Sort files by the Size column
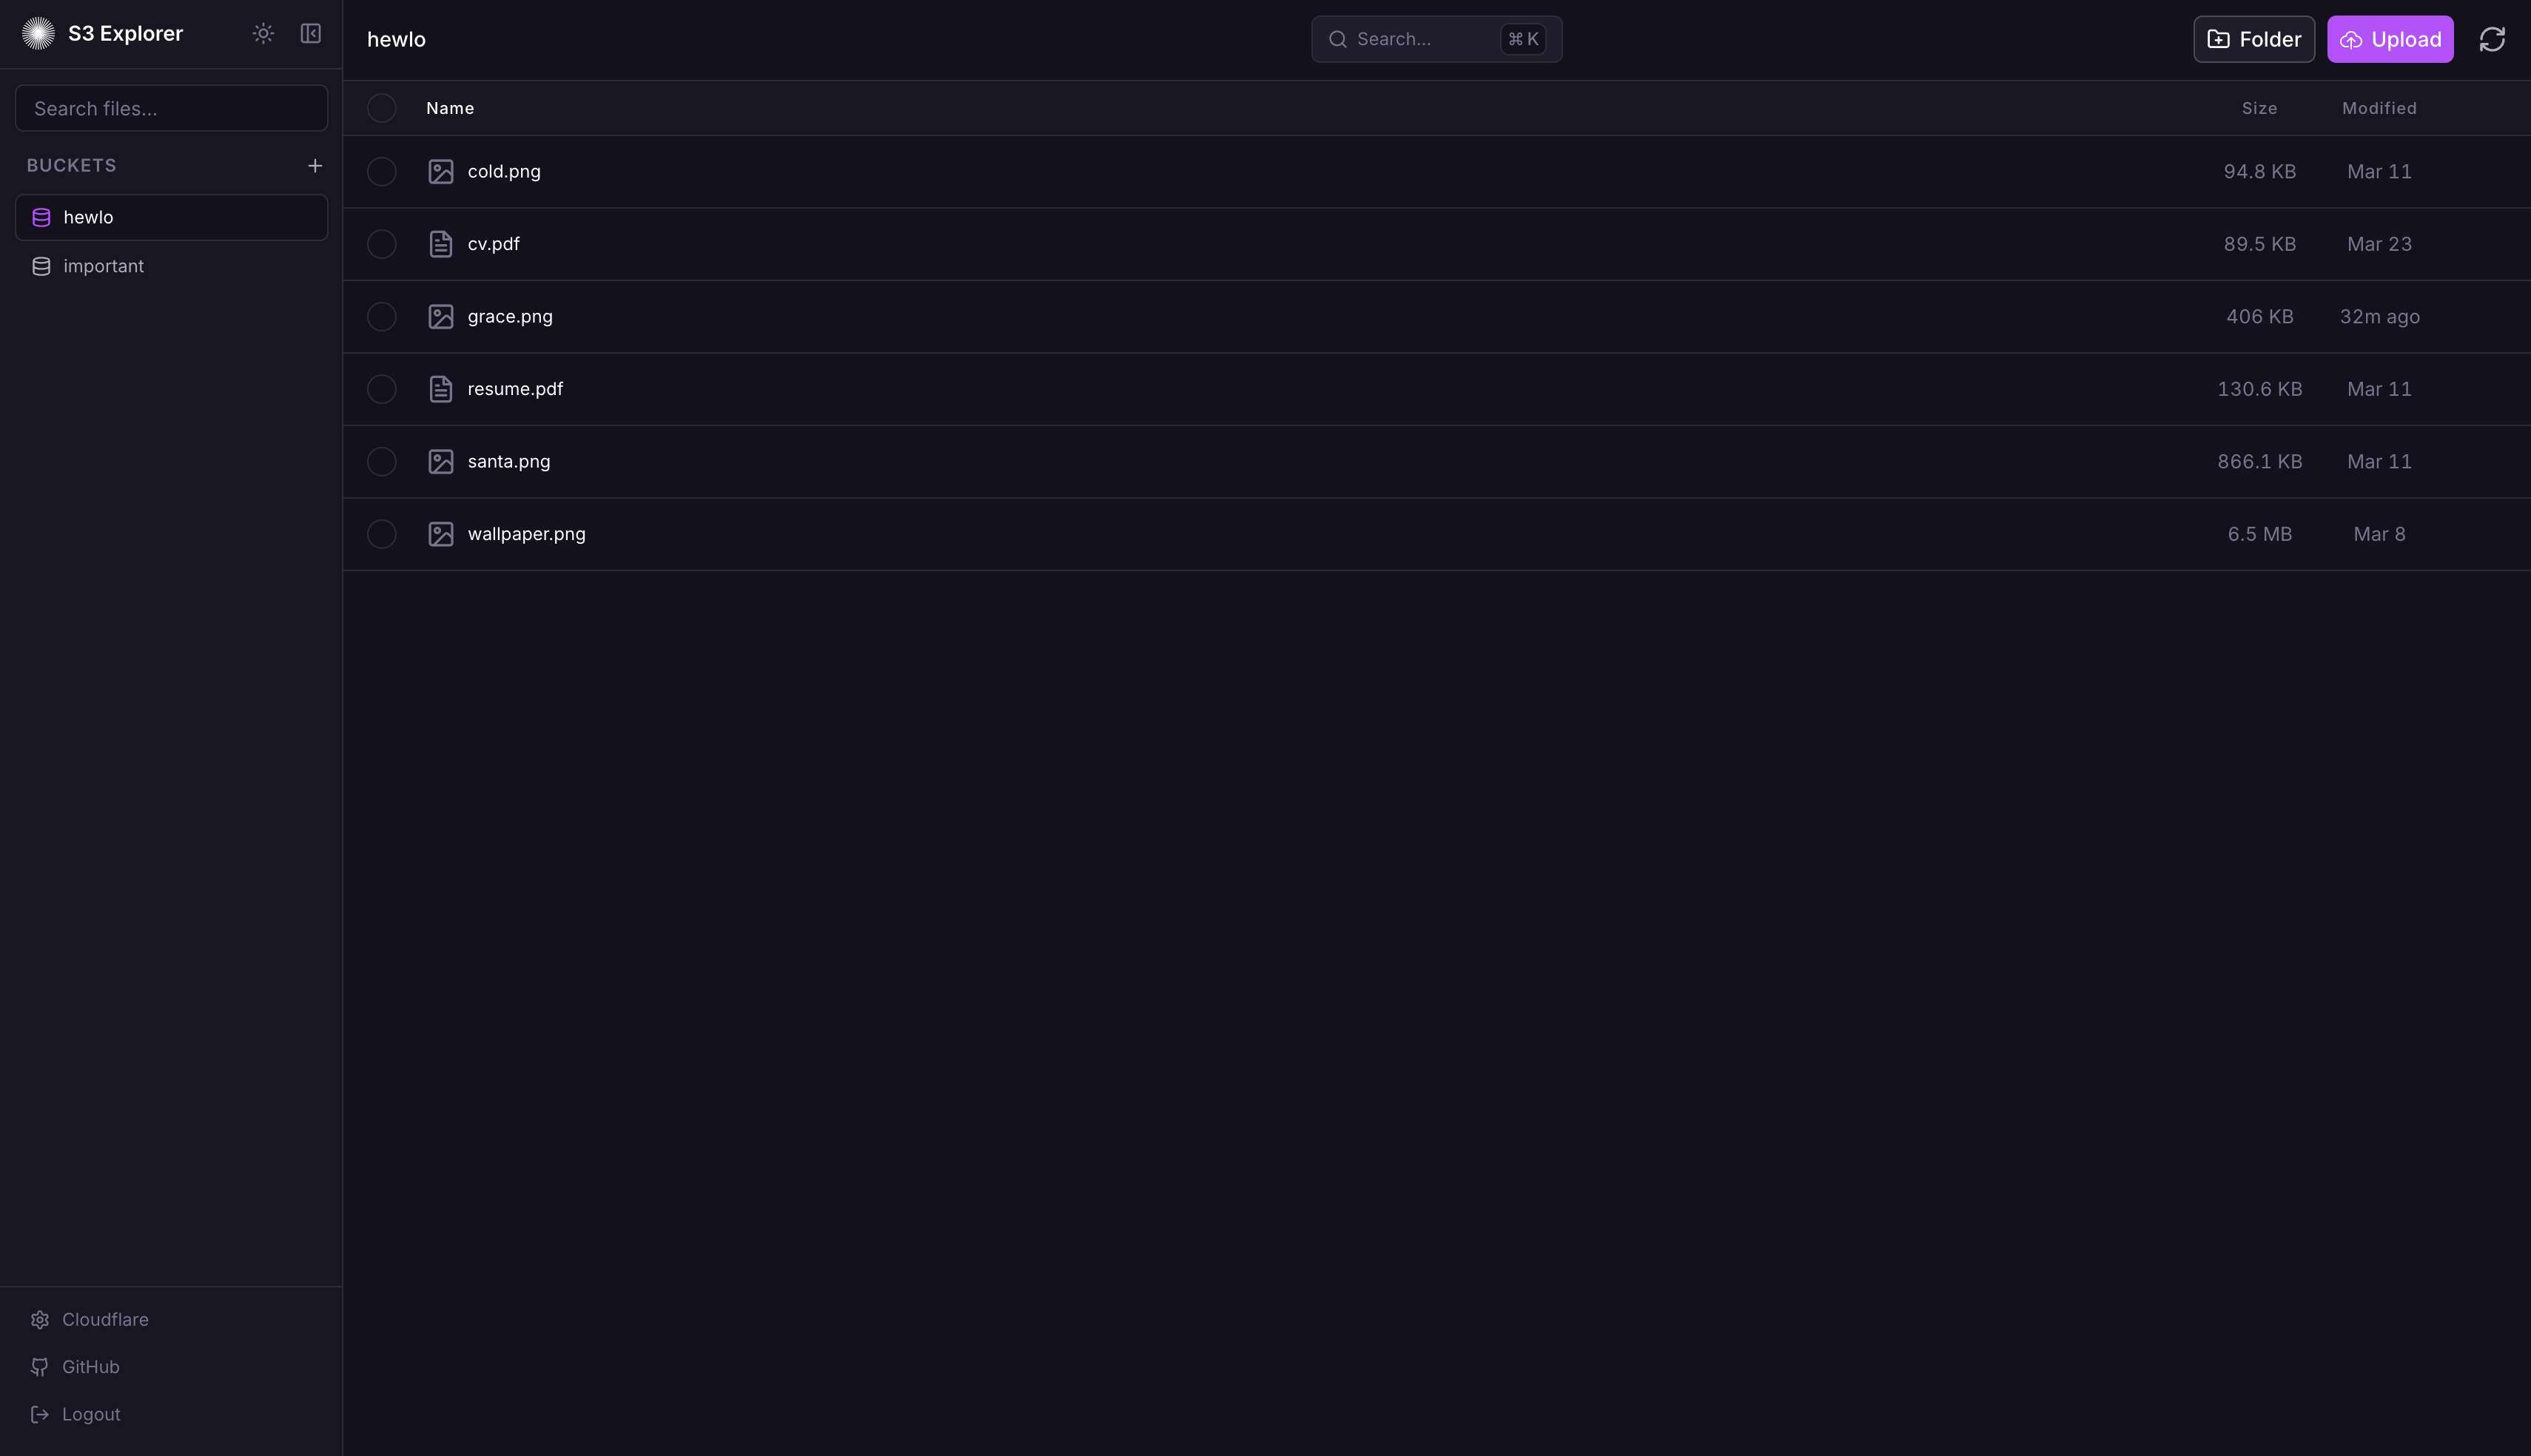This screenshot has width=2531, height=1456. click(2259, 108)
